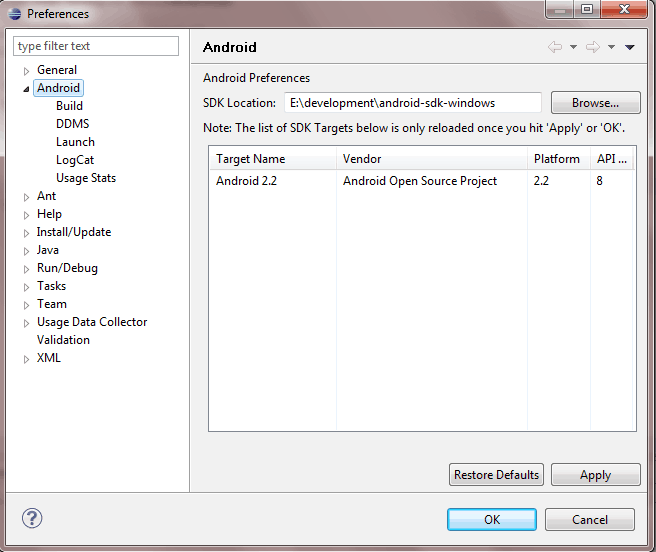Expand the Run/Debug tree node
The height and width of the screenshot is (552, 656).
tap(26, 269)
